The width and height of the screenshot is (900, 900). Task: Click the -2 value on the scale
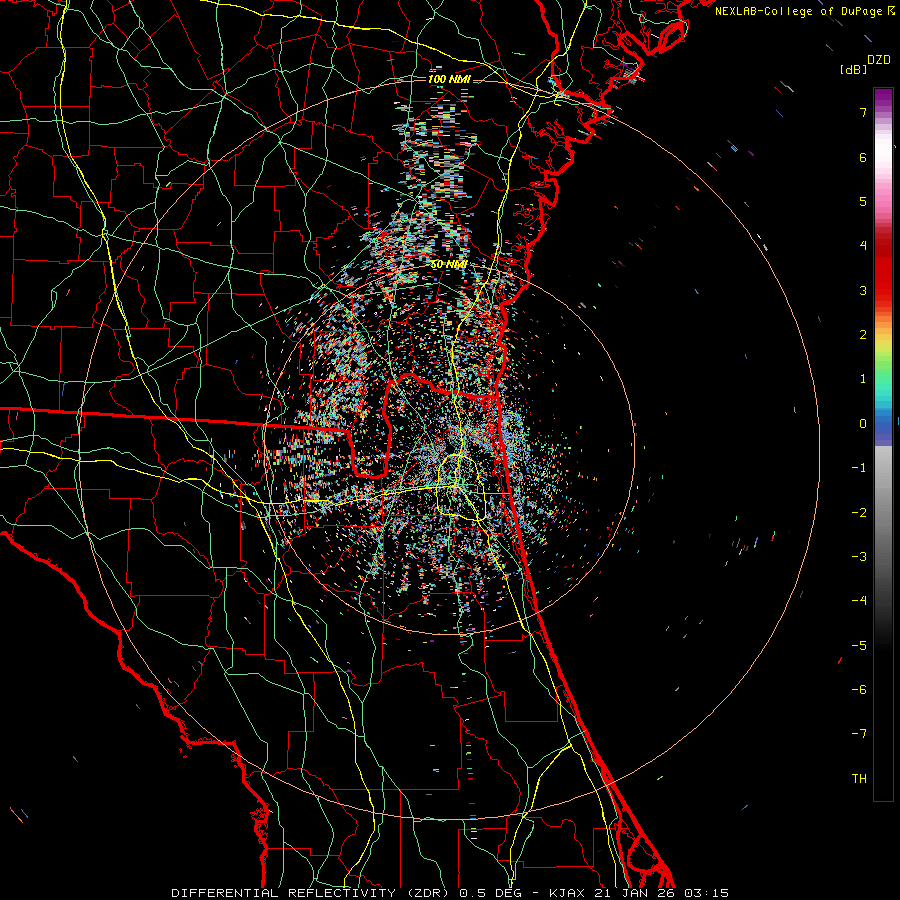859,513
